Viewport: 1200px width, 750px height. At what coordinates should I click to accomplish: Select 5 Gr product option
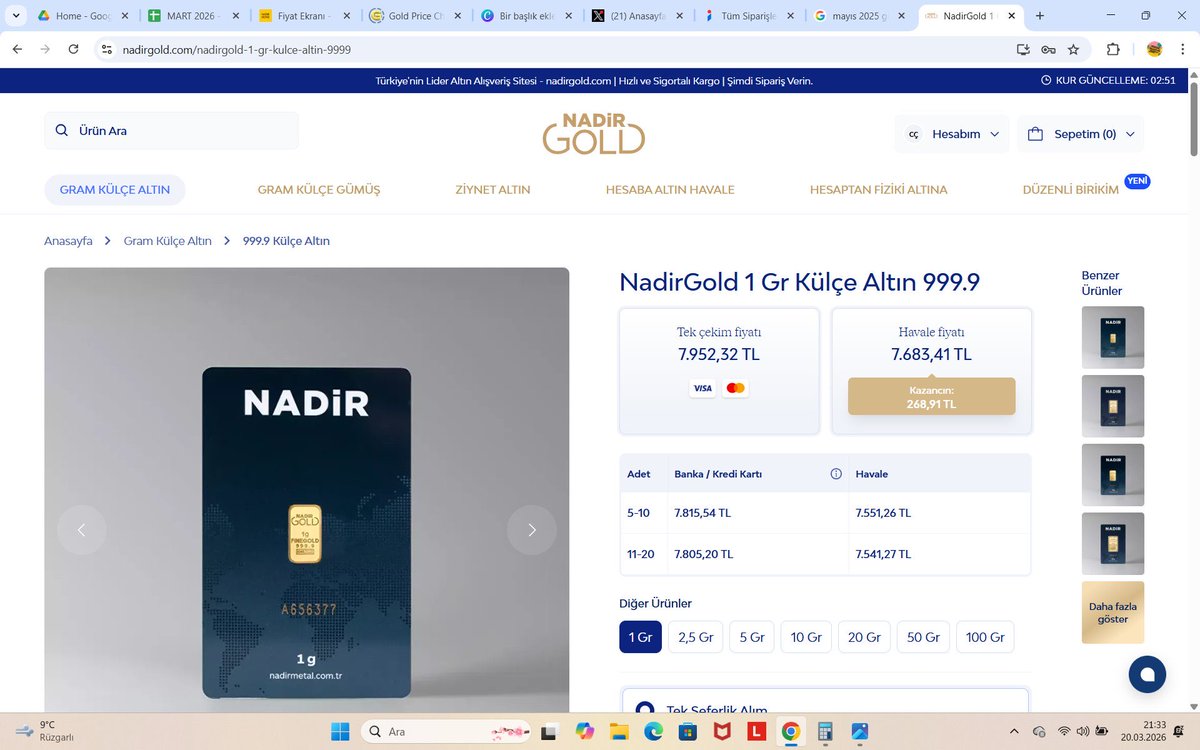click(x=752, y=637)
